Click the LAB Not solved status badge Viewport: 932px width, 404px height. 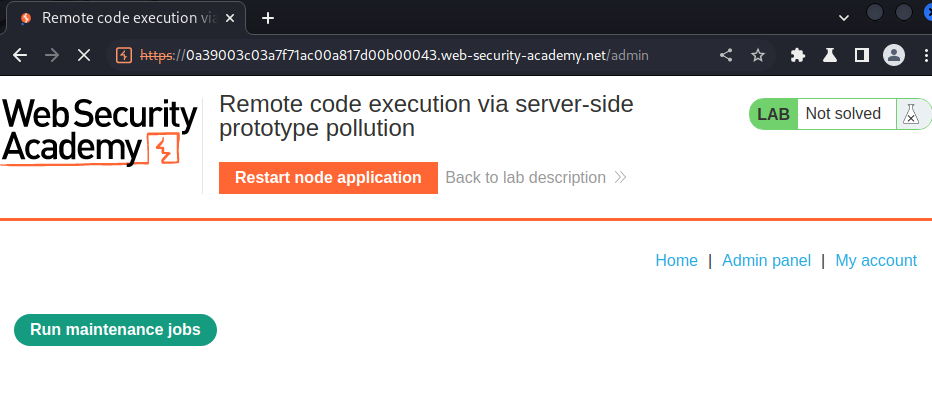click(840, 113)
